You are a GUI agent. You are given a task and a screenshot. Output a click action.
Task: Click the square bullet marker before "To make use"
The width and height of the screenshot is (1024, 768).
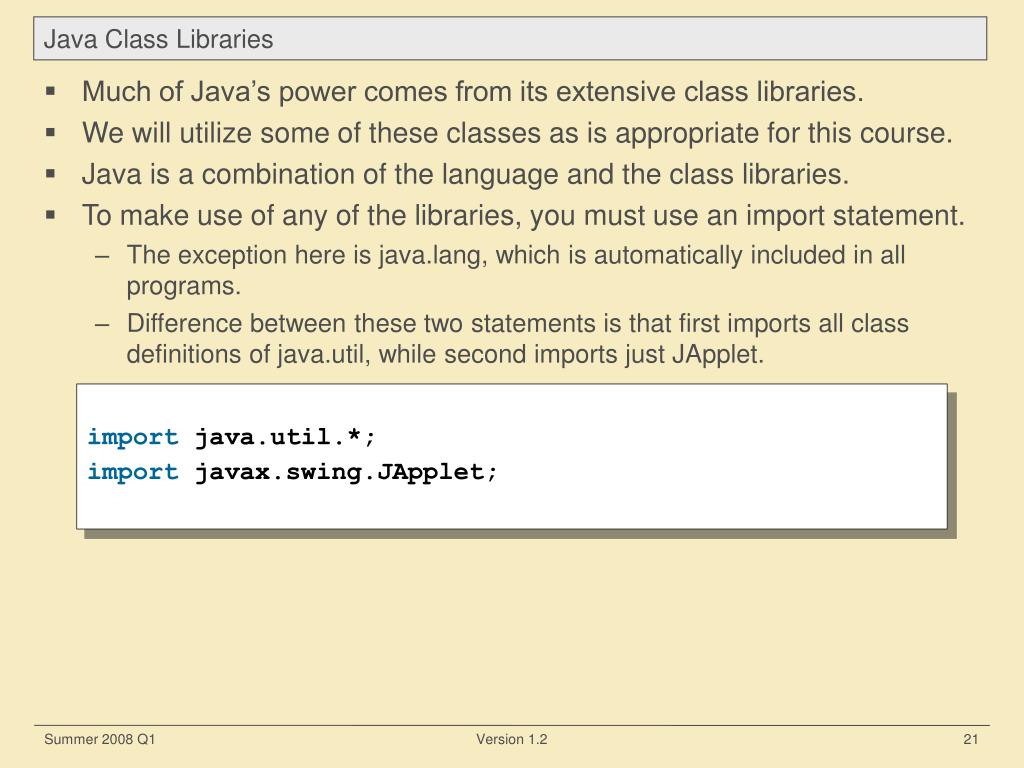[x=50, y=215]
